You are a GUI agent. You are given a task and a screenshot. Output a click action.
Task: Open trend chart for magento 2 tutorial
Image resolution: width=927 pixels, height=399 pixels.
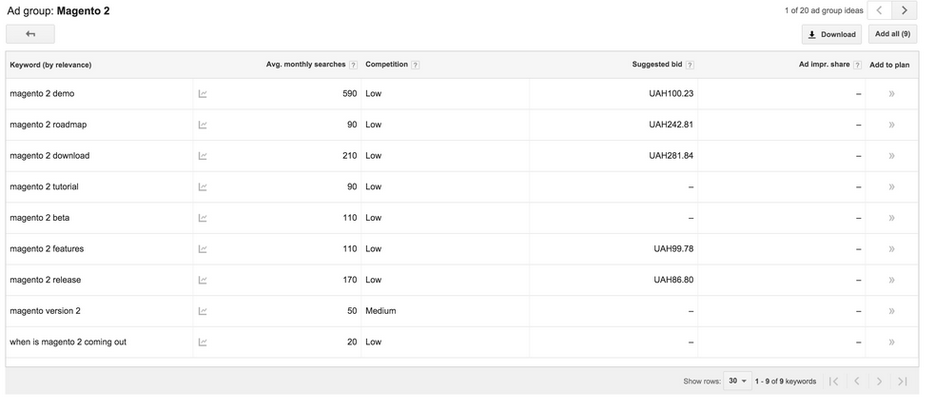click(203, 187)
